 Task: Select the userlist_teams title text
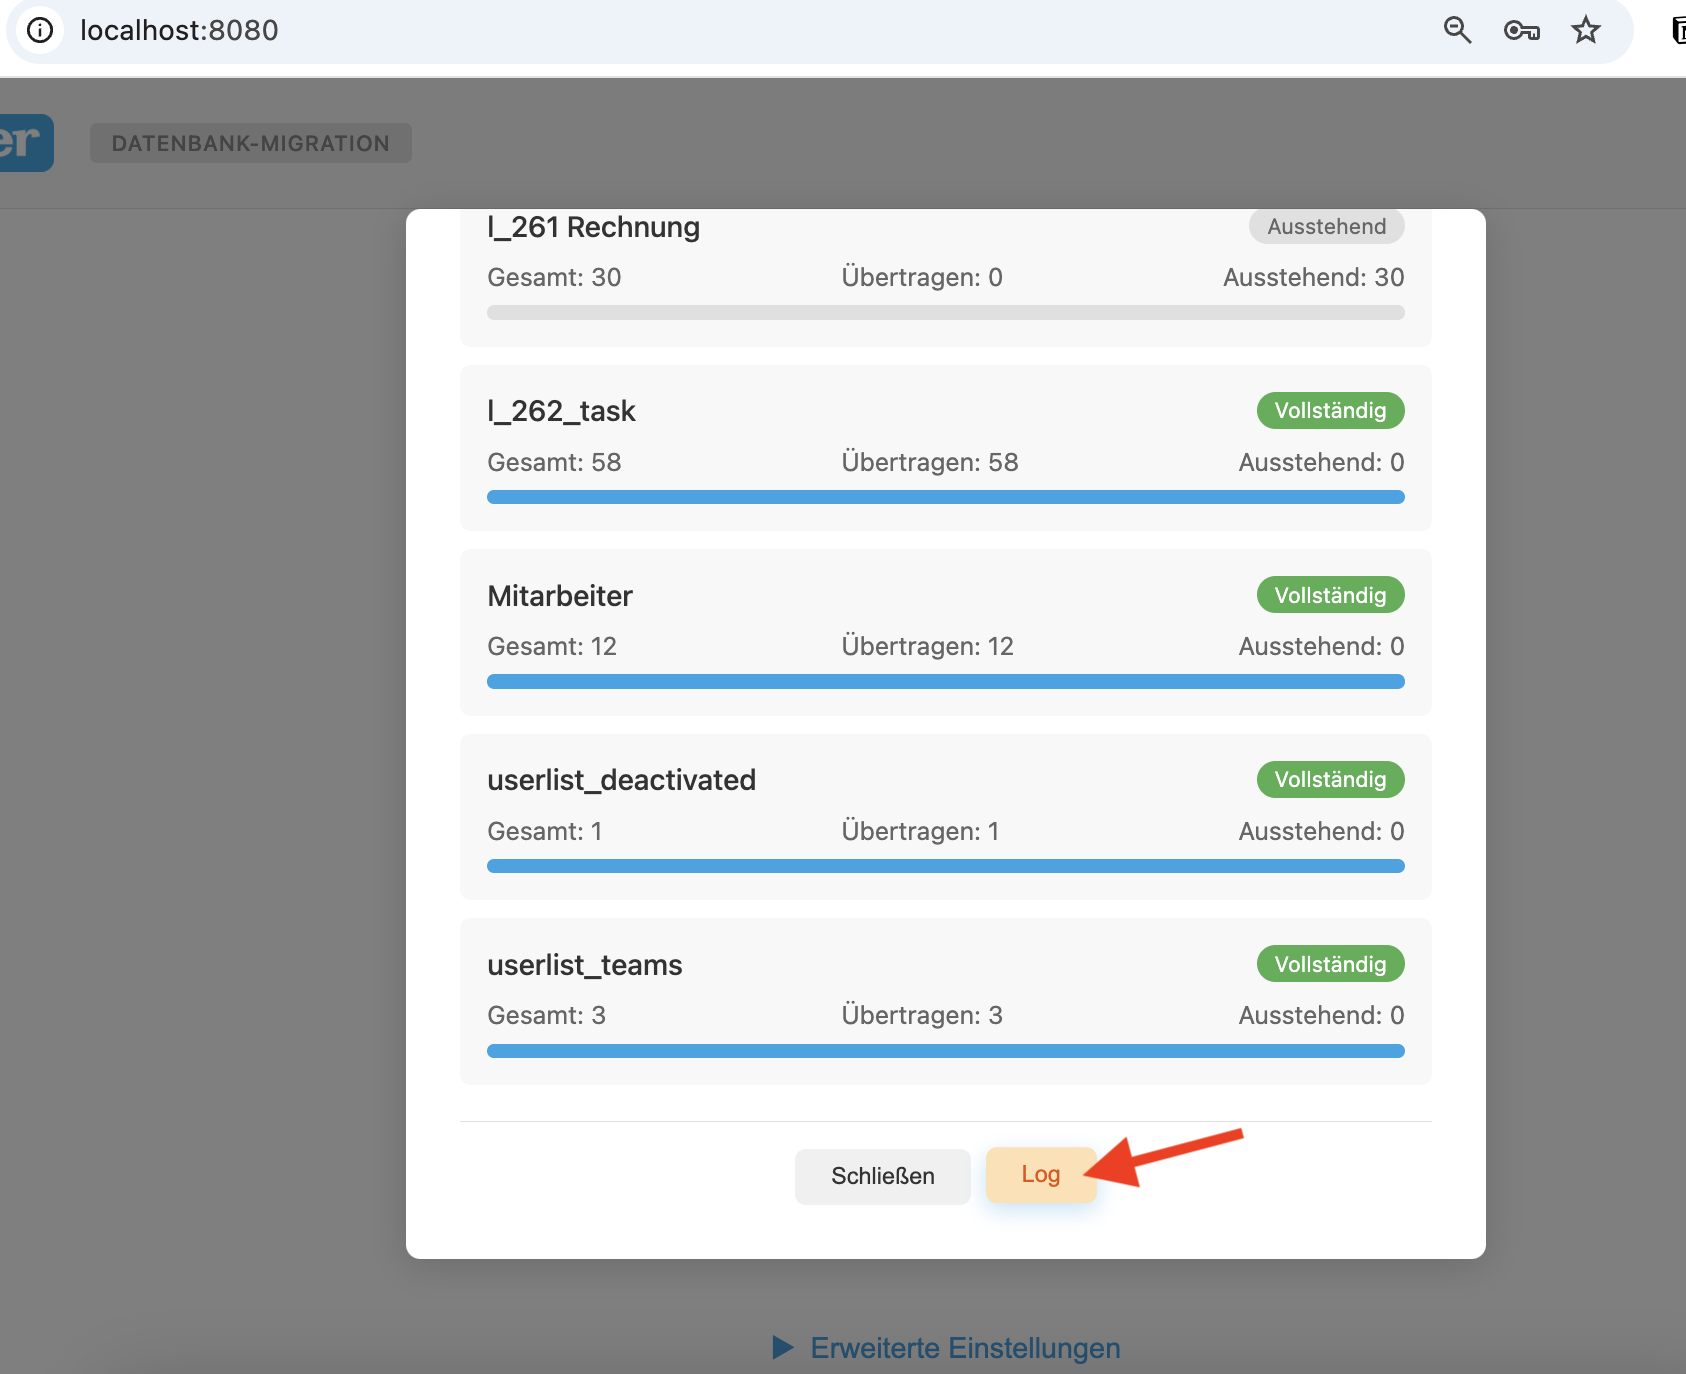click(x=585, y=965)
